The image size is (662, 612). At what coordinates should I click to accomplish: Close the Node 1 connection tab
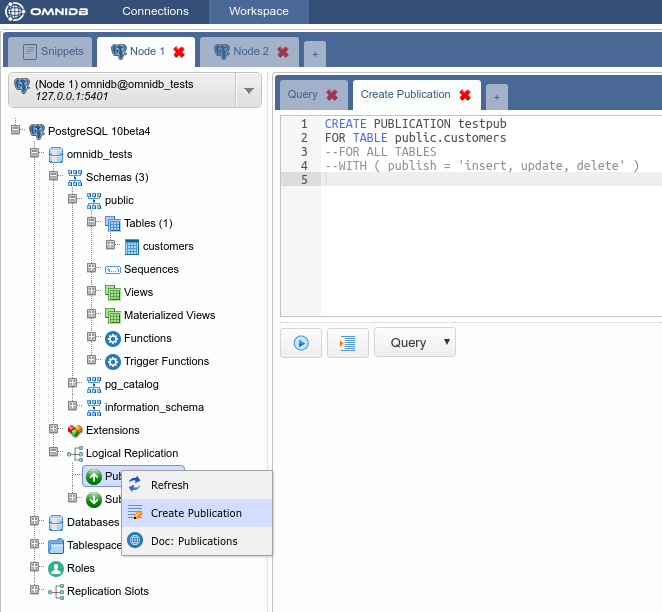[179, 52]
